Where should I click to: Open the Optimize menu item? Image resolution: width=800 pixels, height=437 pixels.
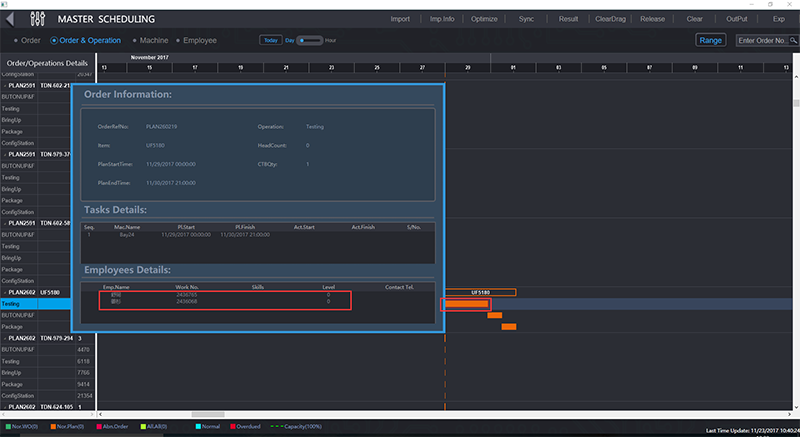[x=484, y=19]
